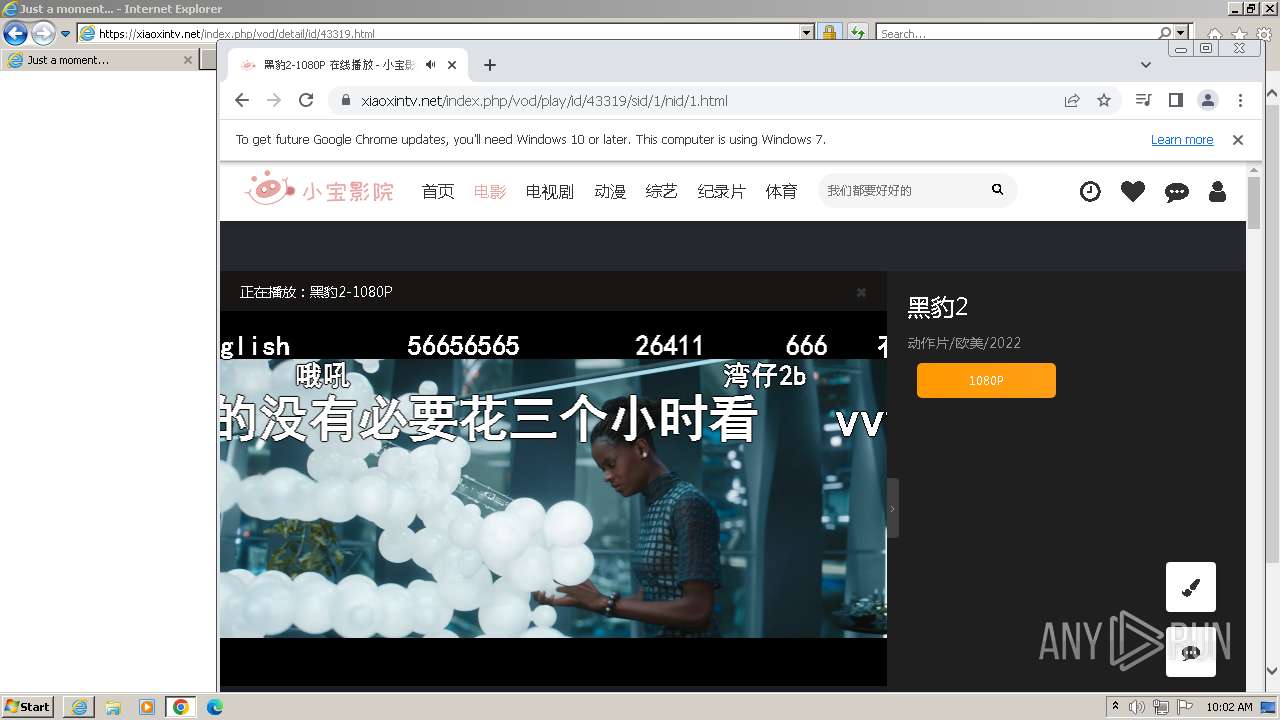Screen dimensions: 1280x720
Task: Open File Explorer from taskbar
Action: click(113, 707)
